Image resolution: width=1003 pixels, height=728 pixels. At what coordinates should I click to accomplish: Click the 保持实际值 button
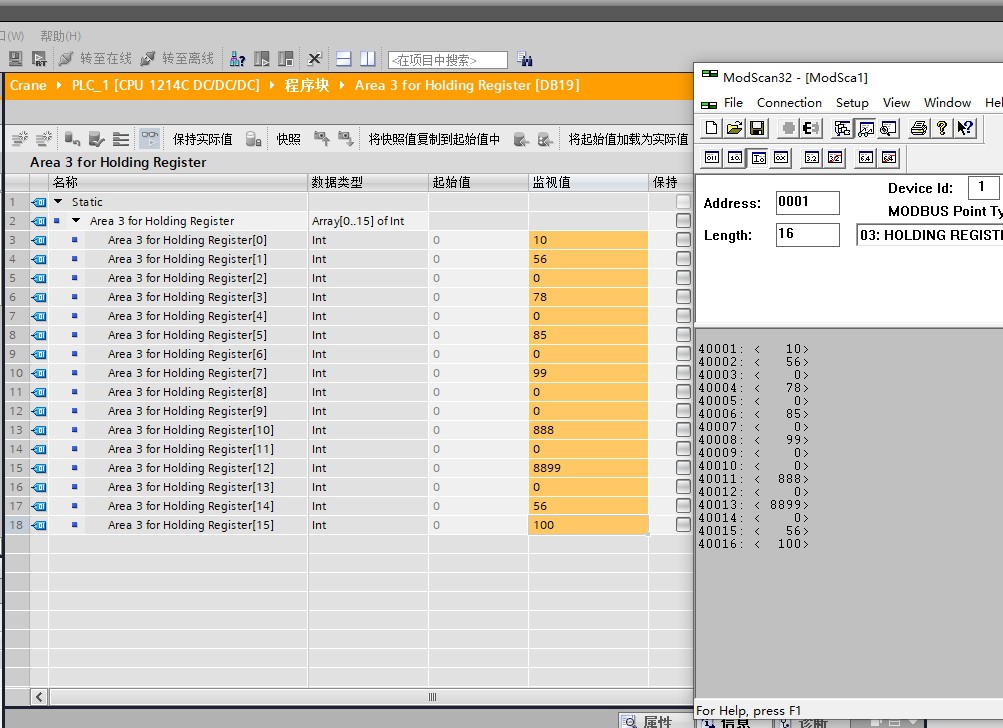(x=202, y=139)
